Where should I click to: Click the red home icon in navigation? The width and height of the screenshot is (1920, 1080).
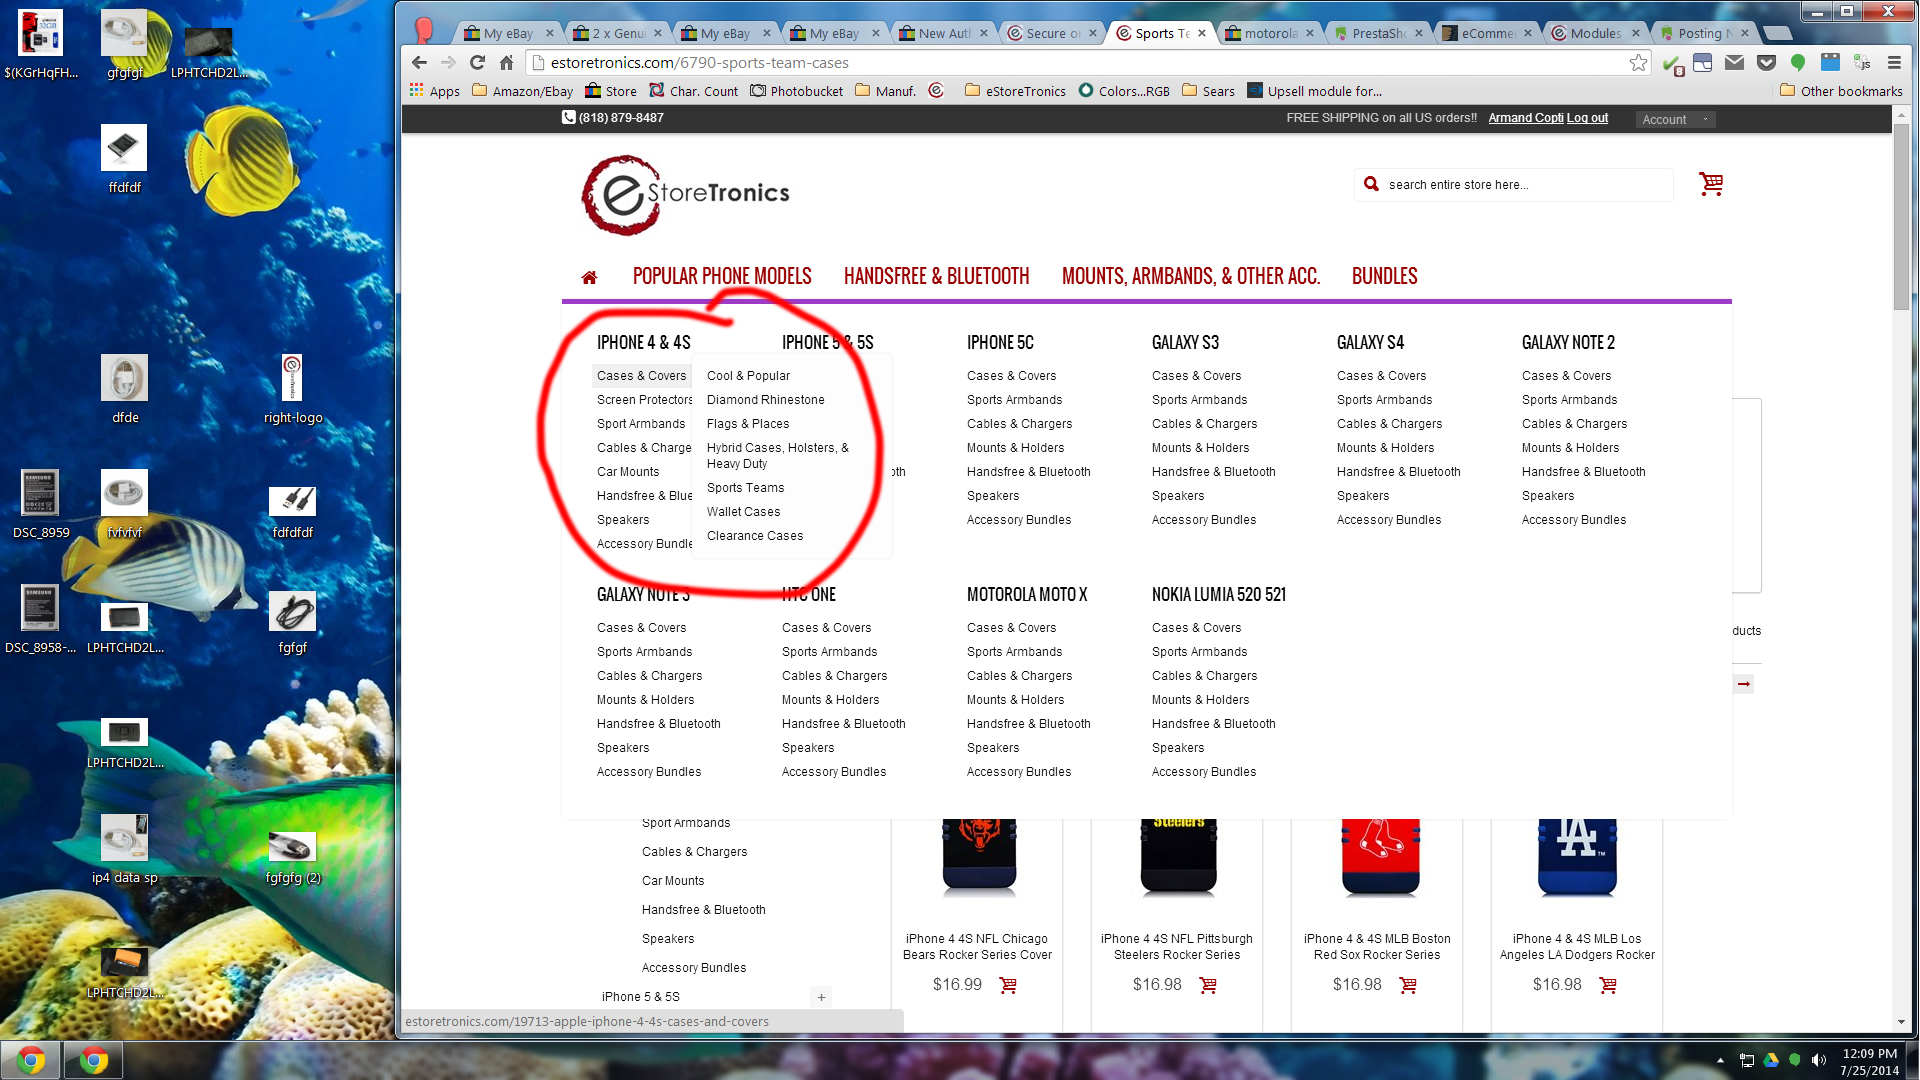(589, 277)
